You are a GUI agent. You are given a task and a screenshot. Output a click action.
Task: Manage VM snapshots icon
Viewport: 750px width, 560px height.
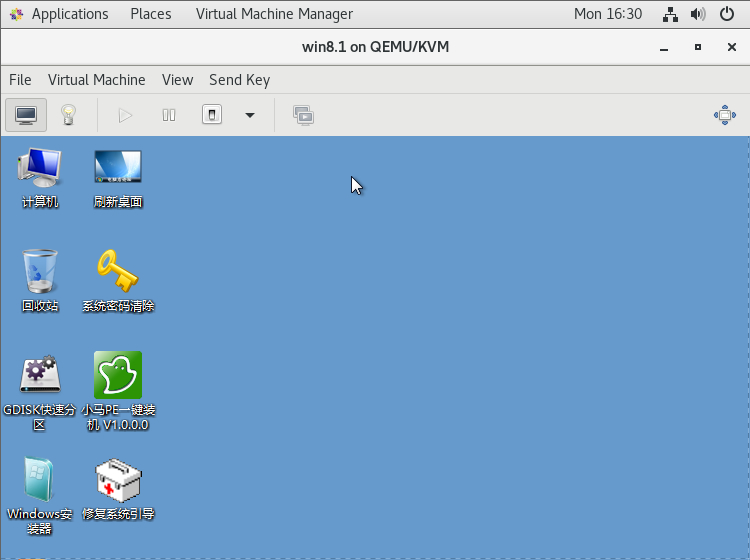pos(303,115)
